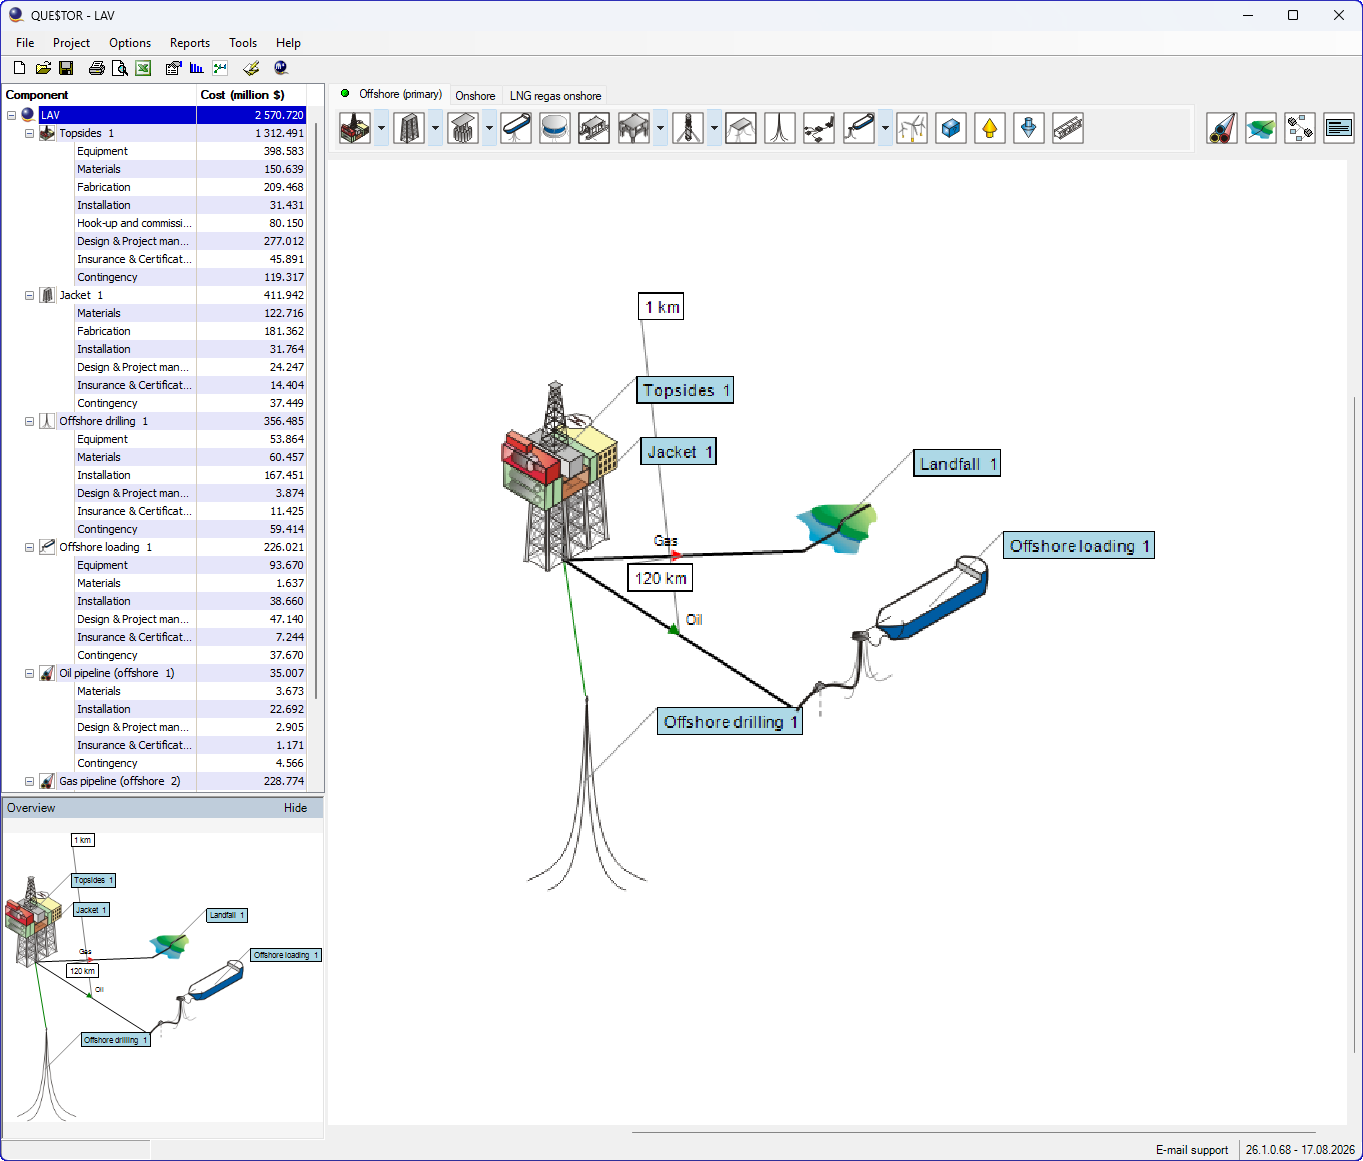Open the Options menu

(130, 43)
